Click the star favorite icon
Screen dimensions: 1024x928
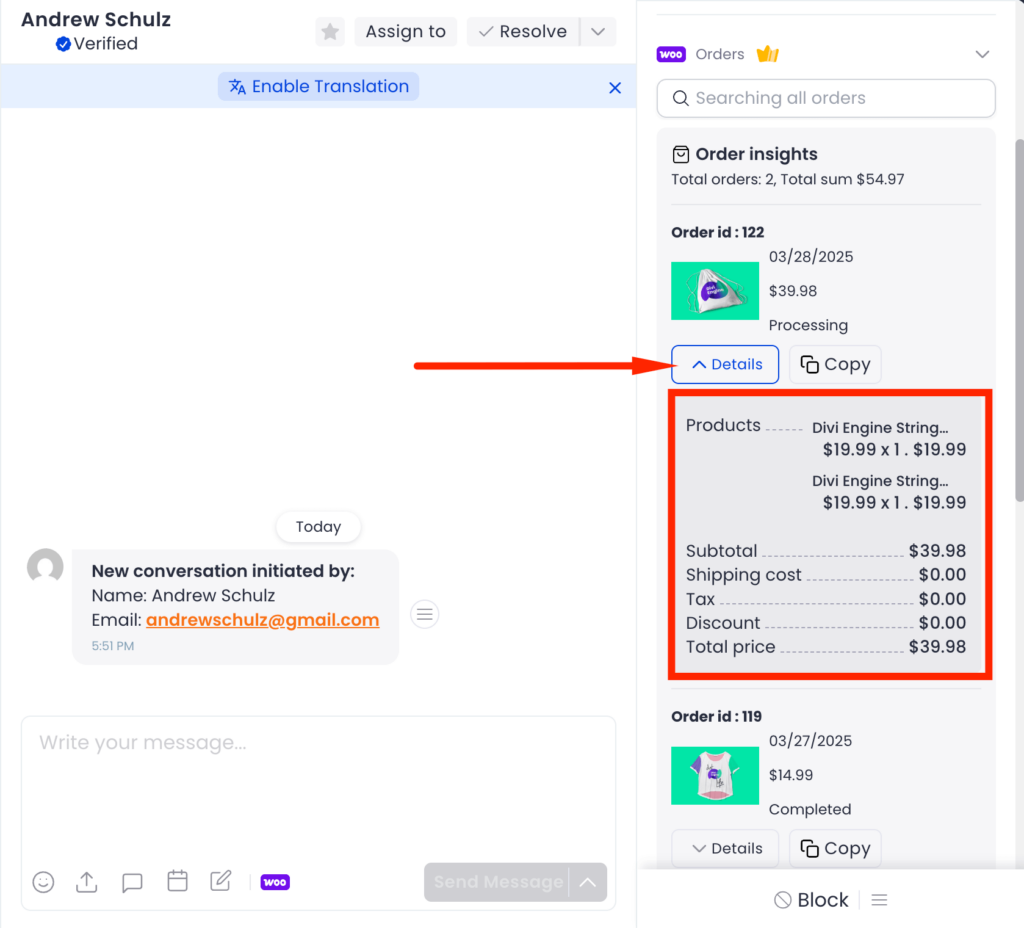click(x=330, y=32)
